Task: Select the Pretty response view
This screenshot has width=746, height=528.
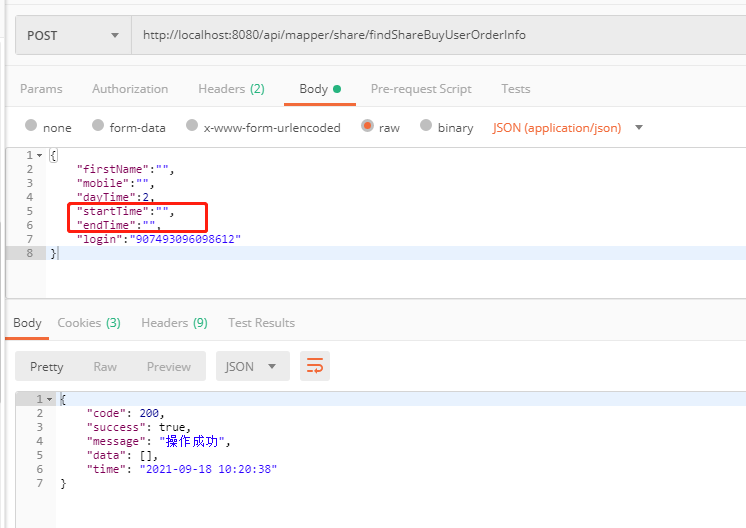Action: pyautogui.click(x=47, y=367)
